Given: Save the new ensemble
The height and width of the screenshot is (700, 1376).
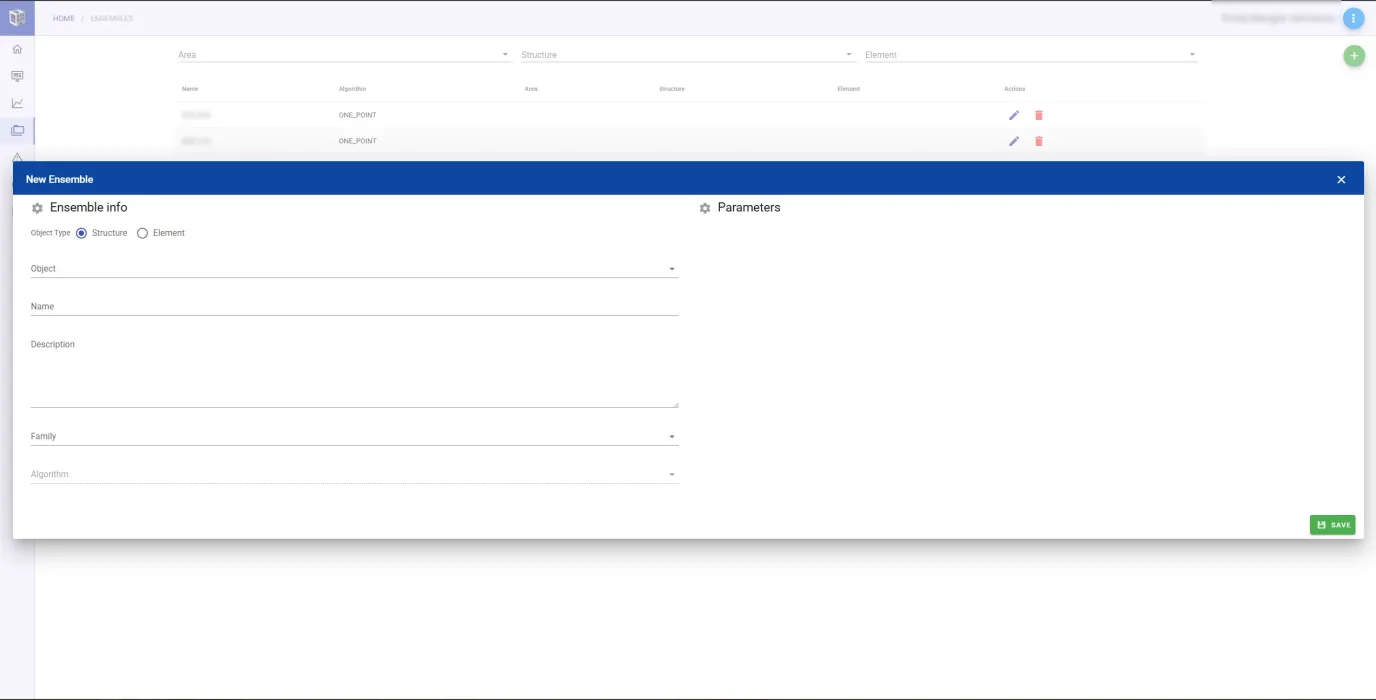Looking at the screenshot, I should (x=1332, y=524).
